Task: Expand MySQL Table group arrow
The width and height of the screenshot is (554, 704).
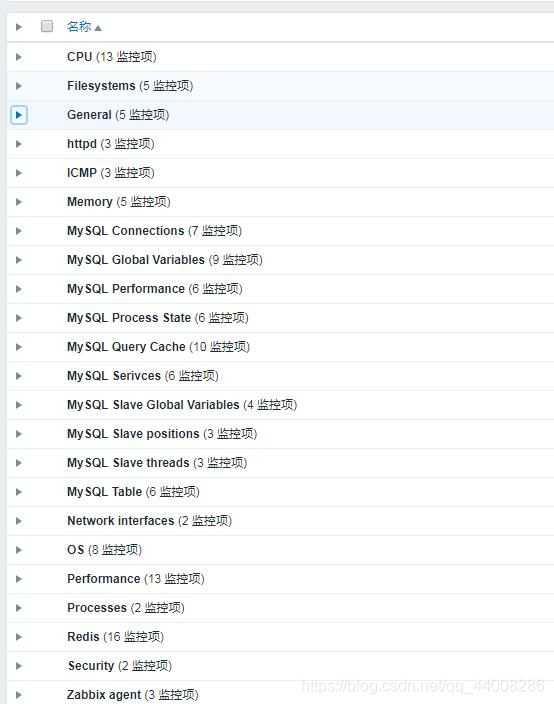Action: 18,492
